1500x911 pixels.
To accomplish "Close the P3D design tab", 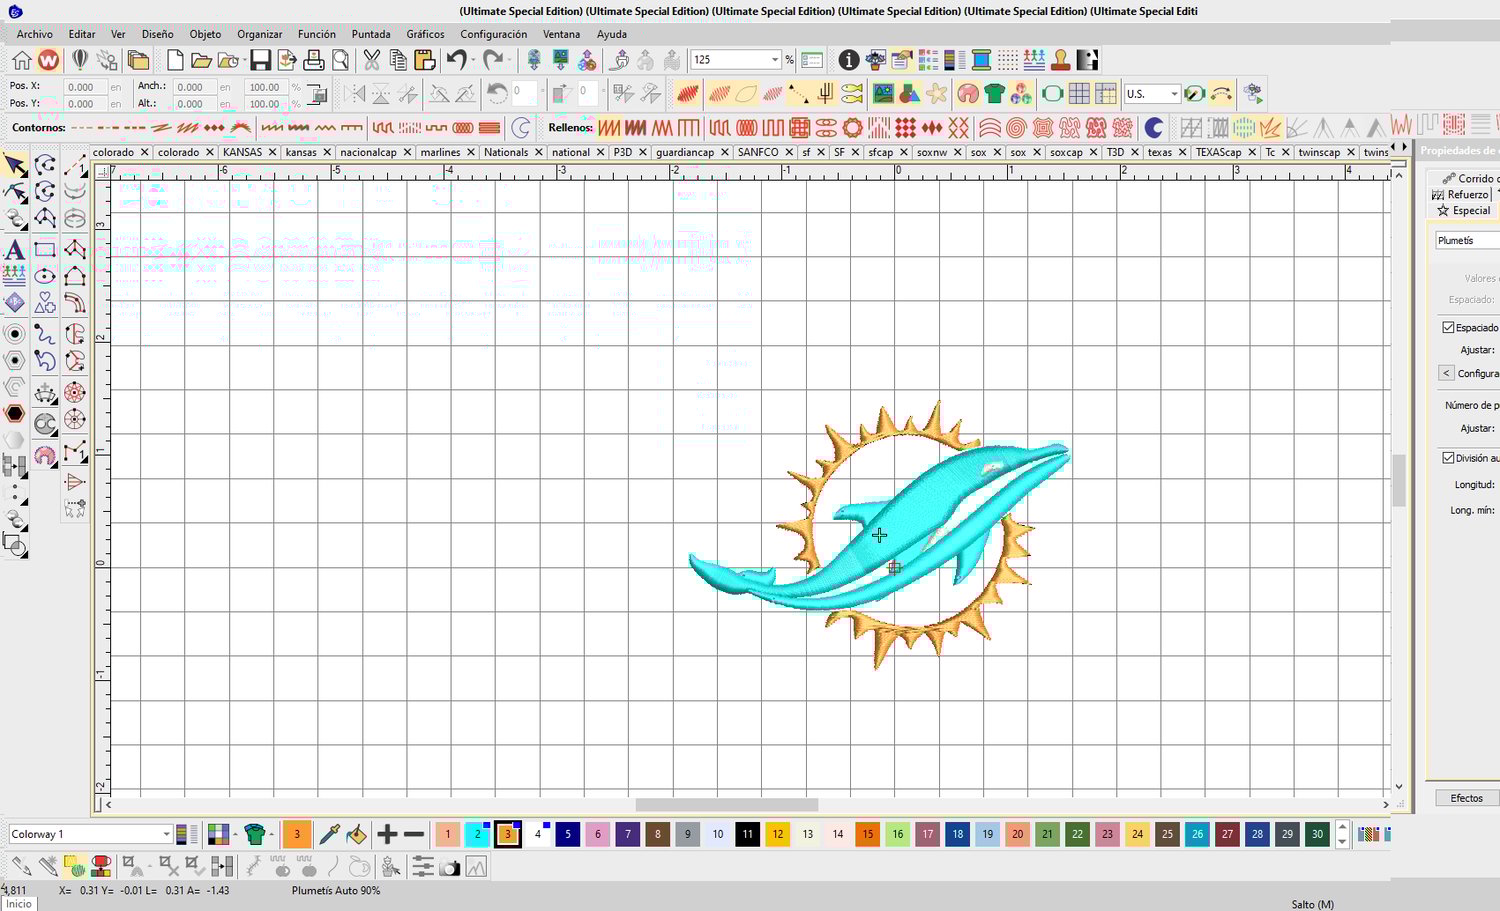I will (x=643, y=152).
